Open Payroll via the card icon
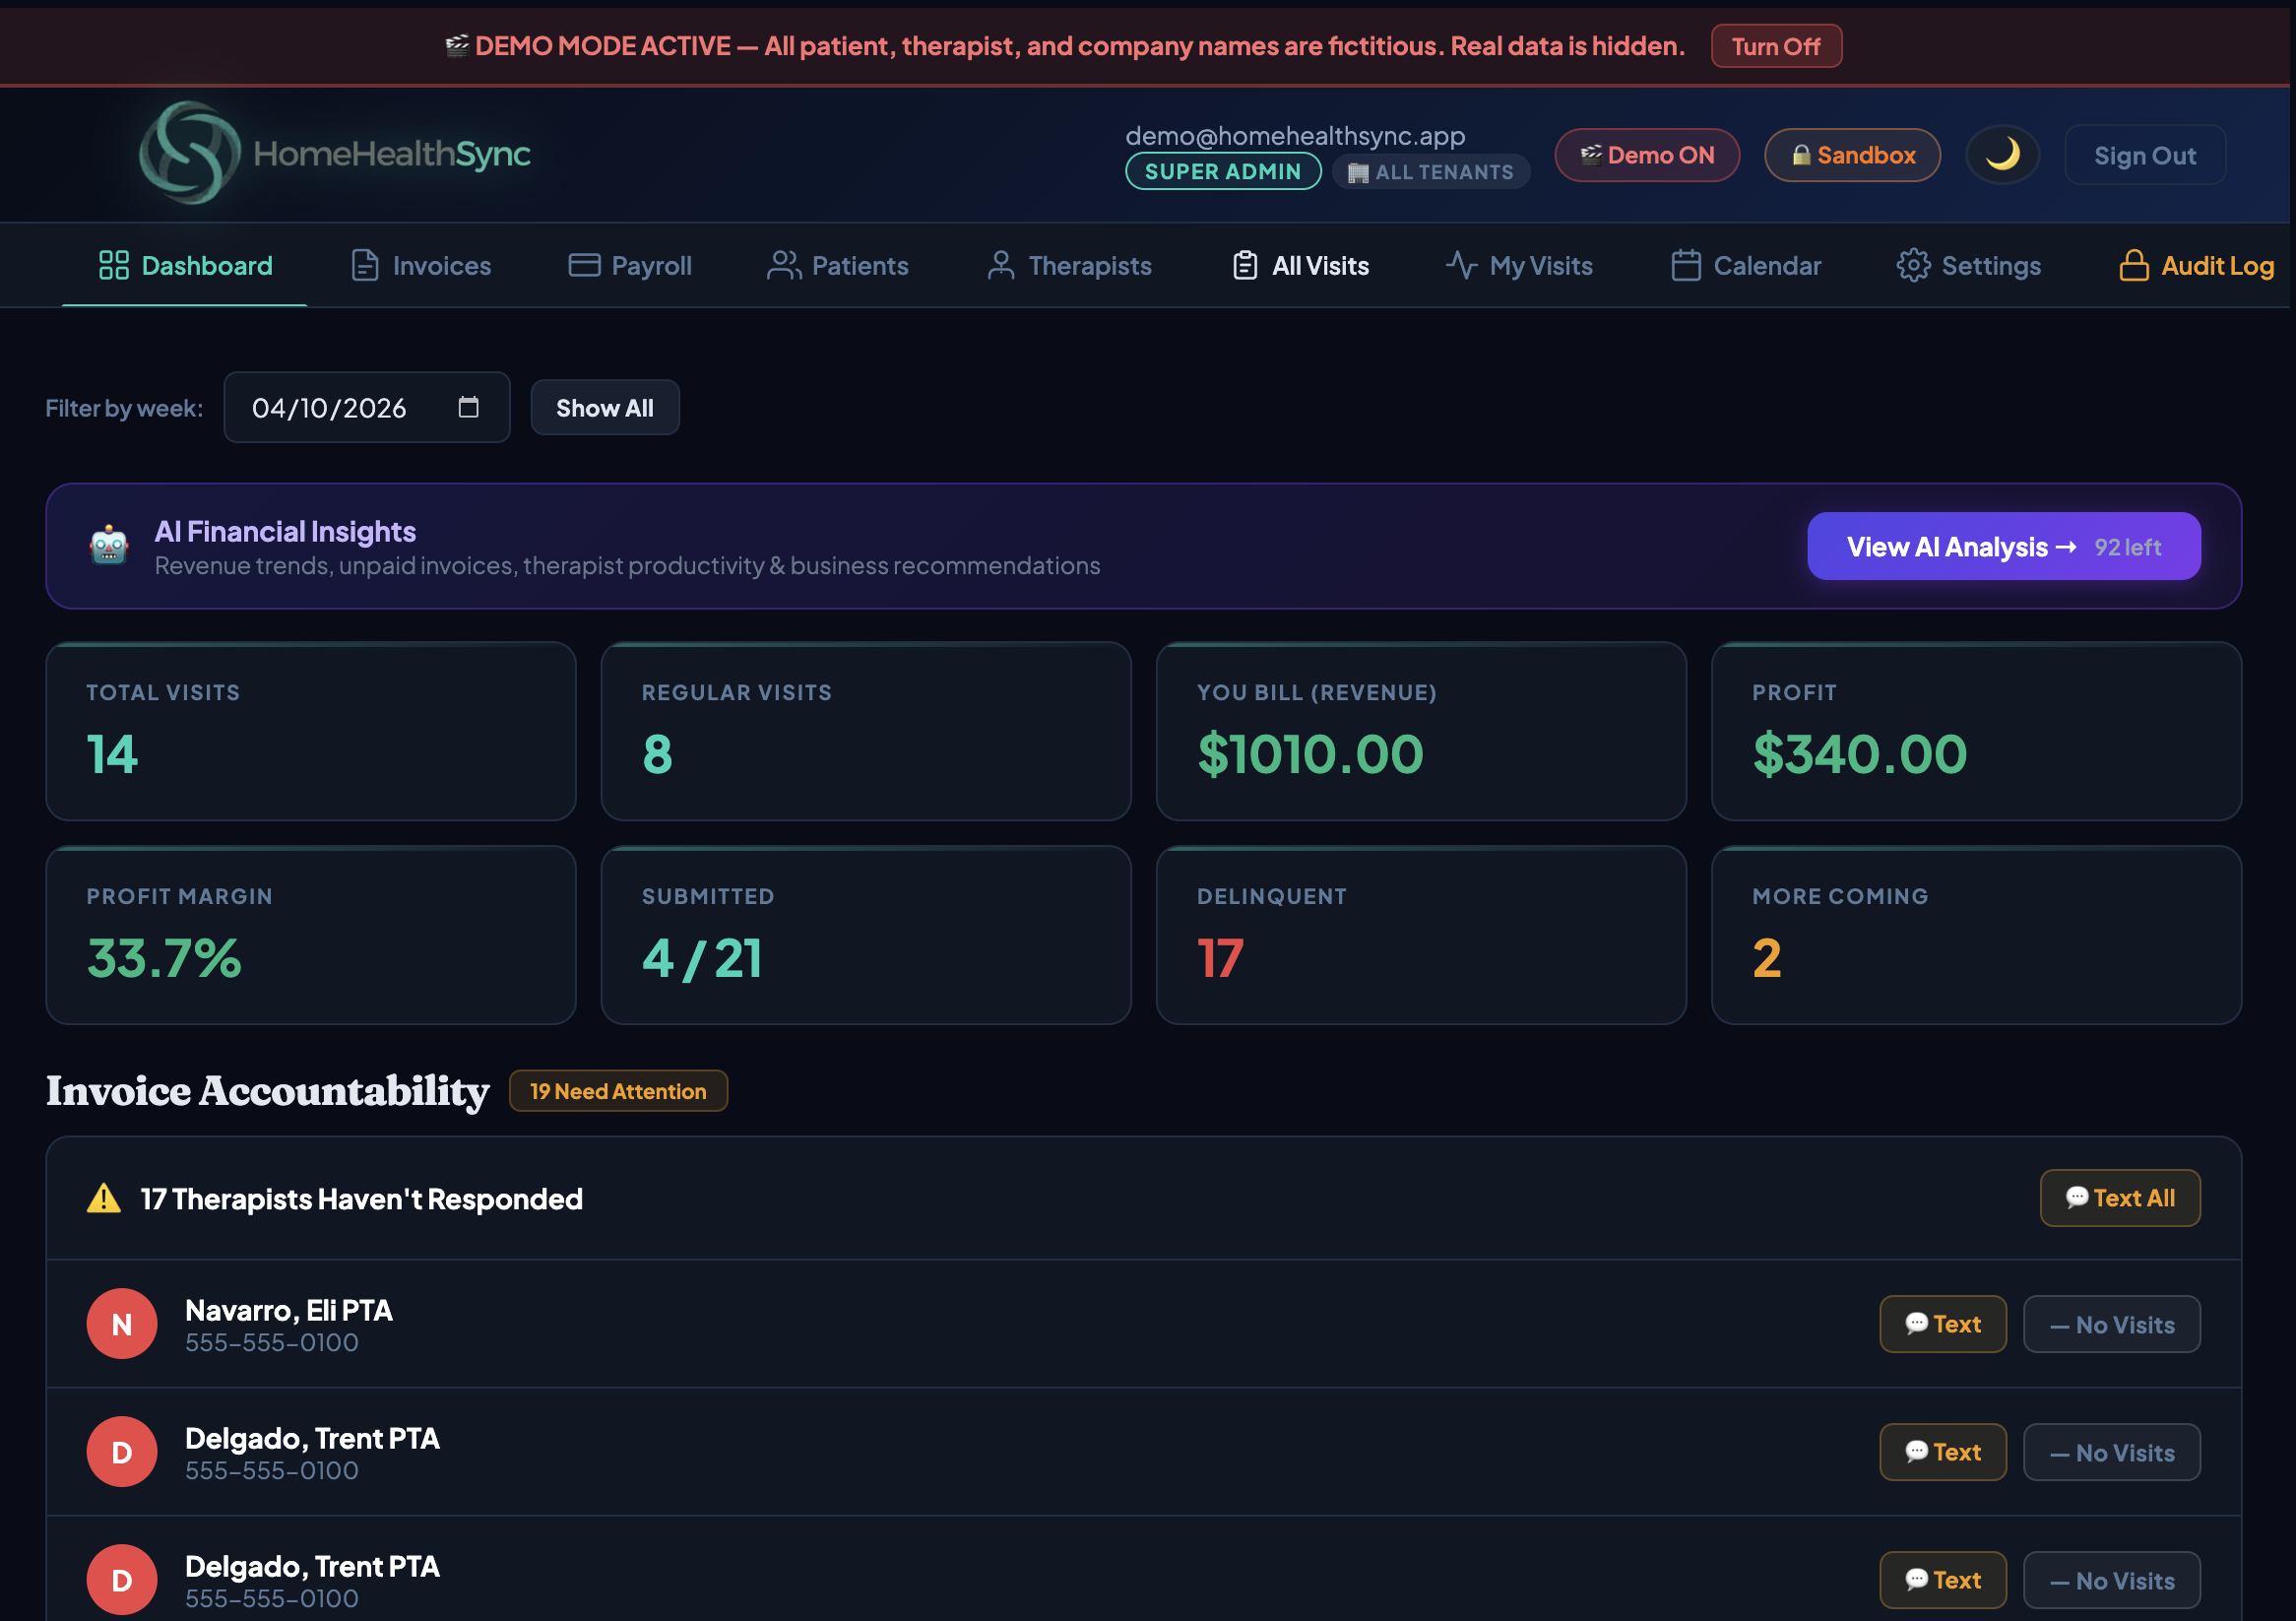This screenshot has width=2296, height=1621. [583, 265]
